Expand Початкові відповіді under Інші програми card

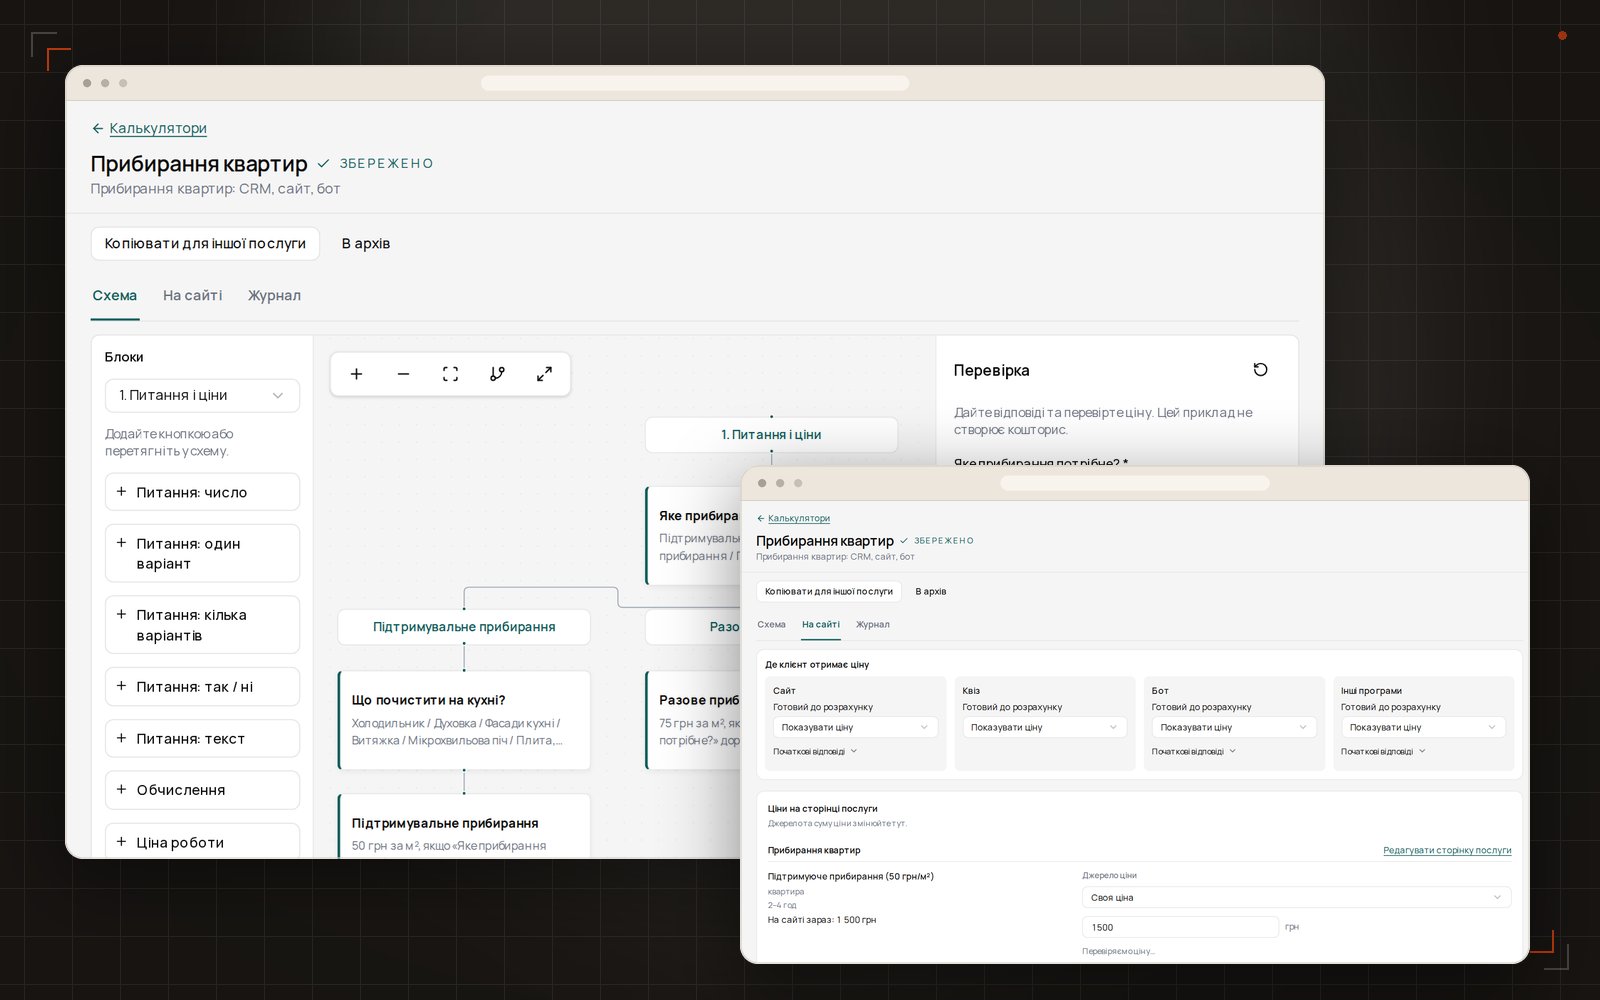coord(1383,752)
